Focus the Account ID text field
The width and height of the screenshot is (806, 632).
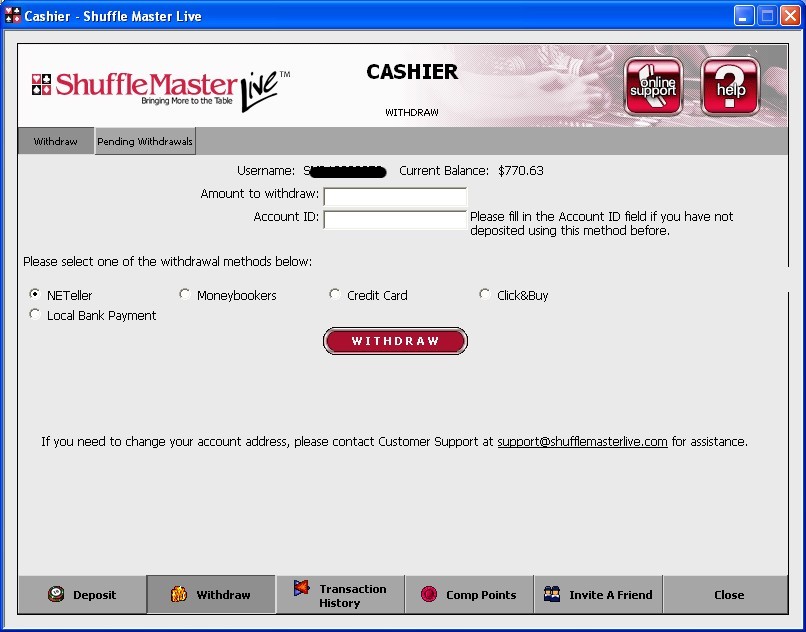pos(395,220)
